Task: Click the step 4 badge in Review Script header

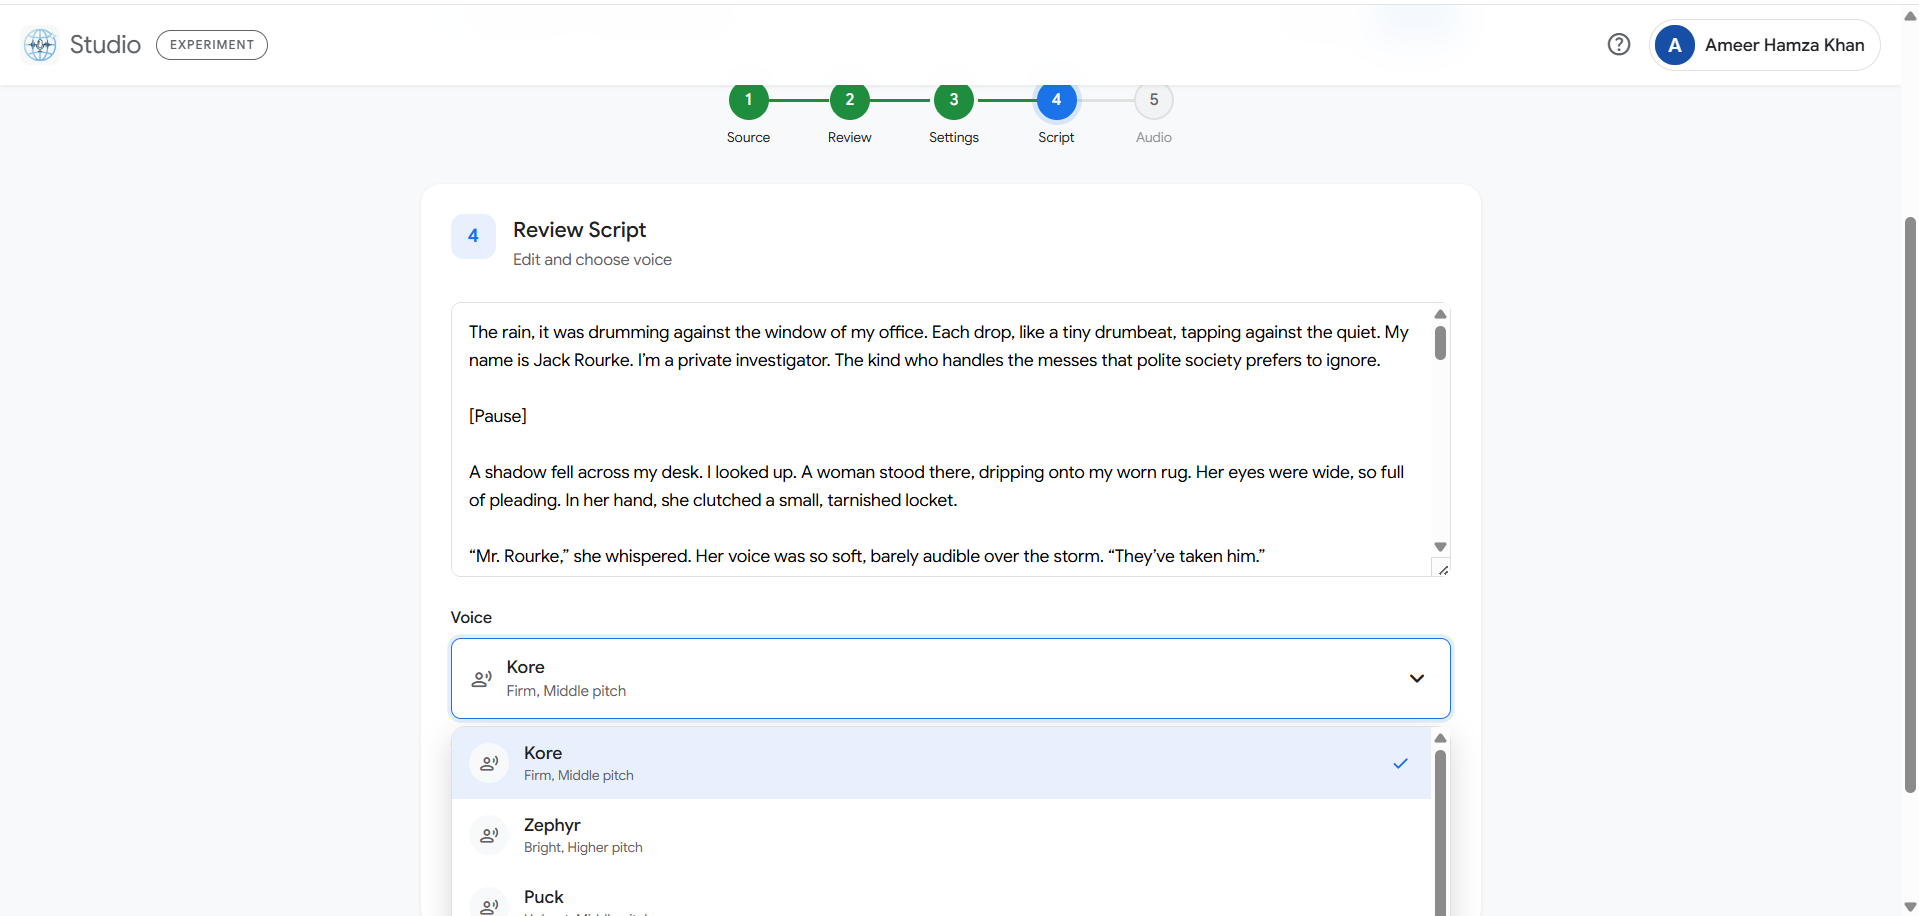Action: pos(473,236)
